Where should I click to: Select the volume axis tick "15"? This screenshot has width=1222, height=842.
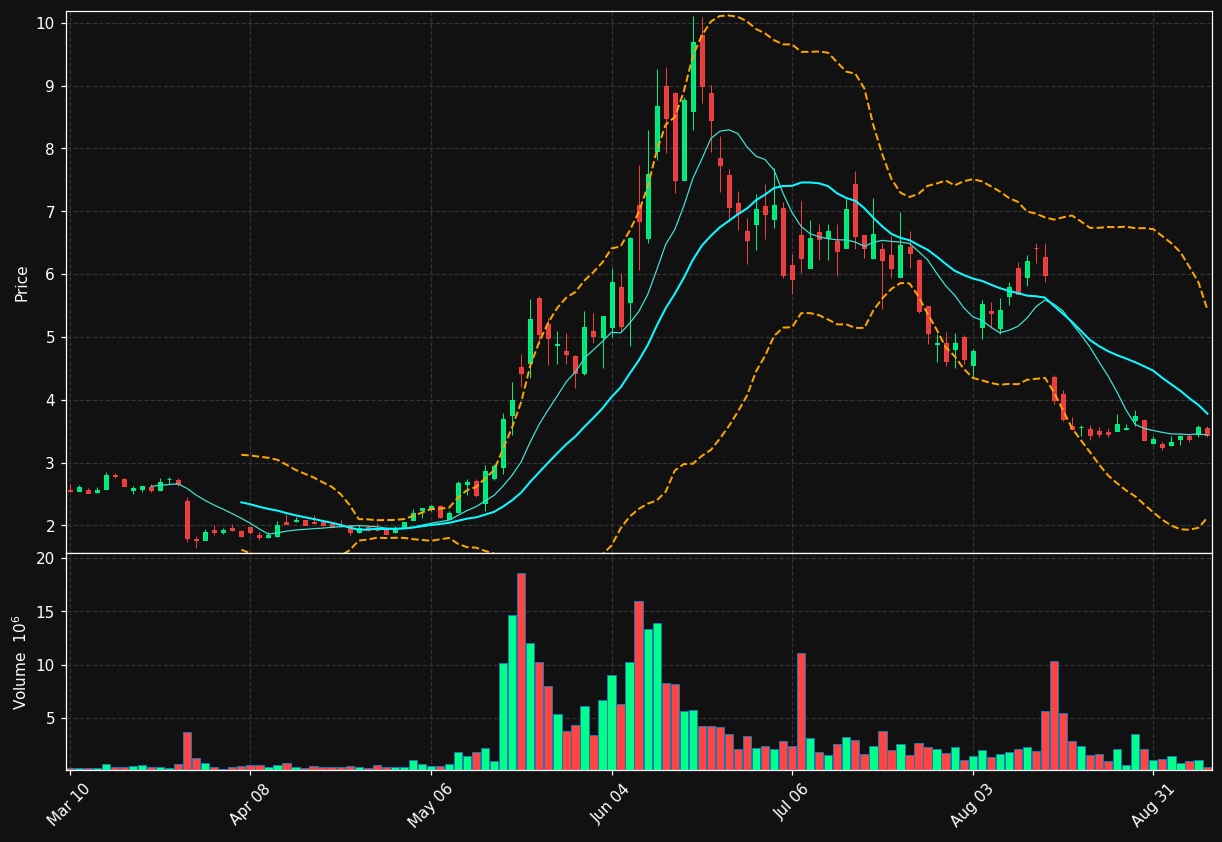(45, 612)
